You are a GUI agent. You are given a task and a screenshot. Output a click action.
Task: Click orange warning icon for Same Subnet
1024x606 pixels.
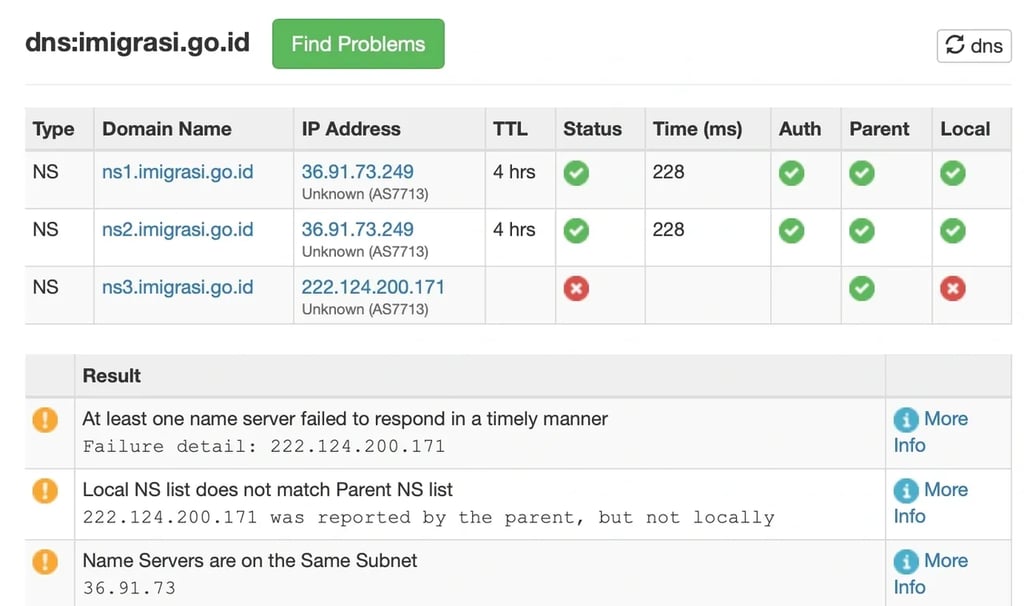[x=45, y=562]
